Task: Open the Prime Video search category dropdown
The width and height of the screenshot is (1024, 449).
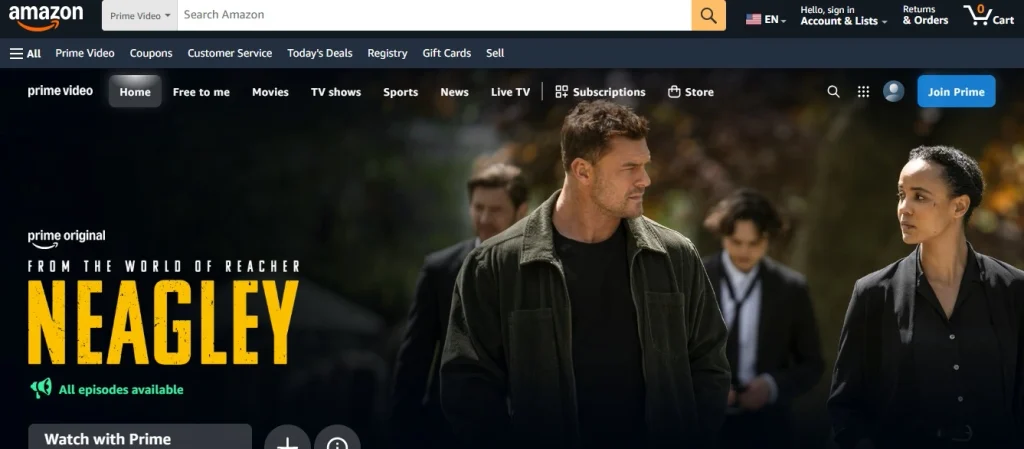Action: click(x=140, y=15)
